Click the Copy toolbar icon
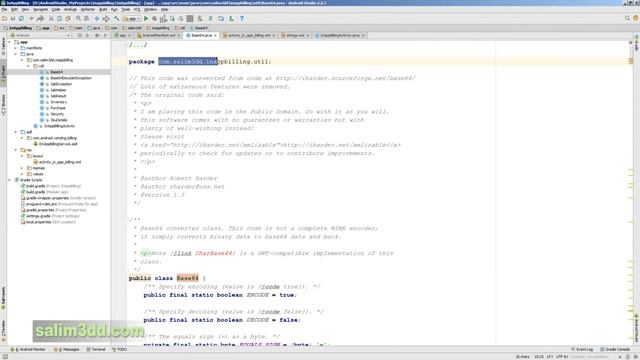This screenshot has height=360, width=640. click(60, 18)
